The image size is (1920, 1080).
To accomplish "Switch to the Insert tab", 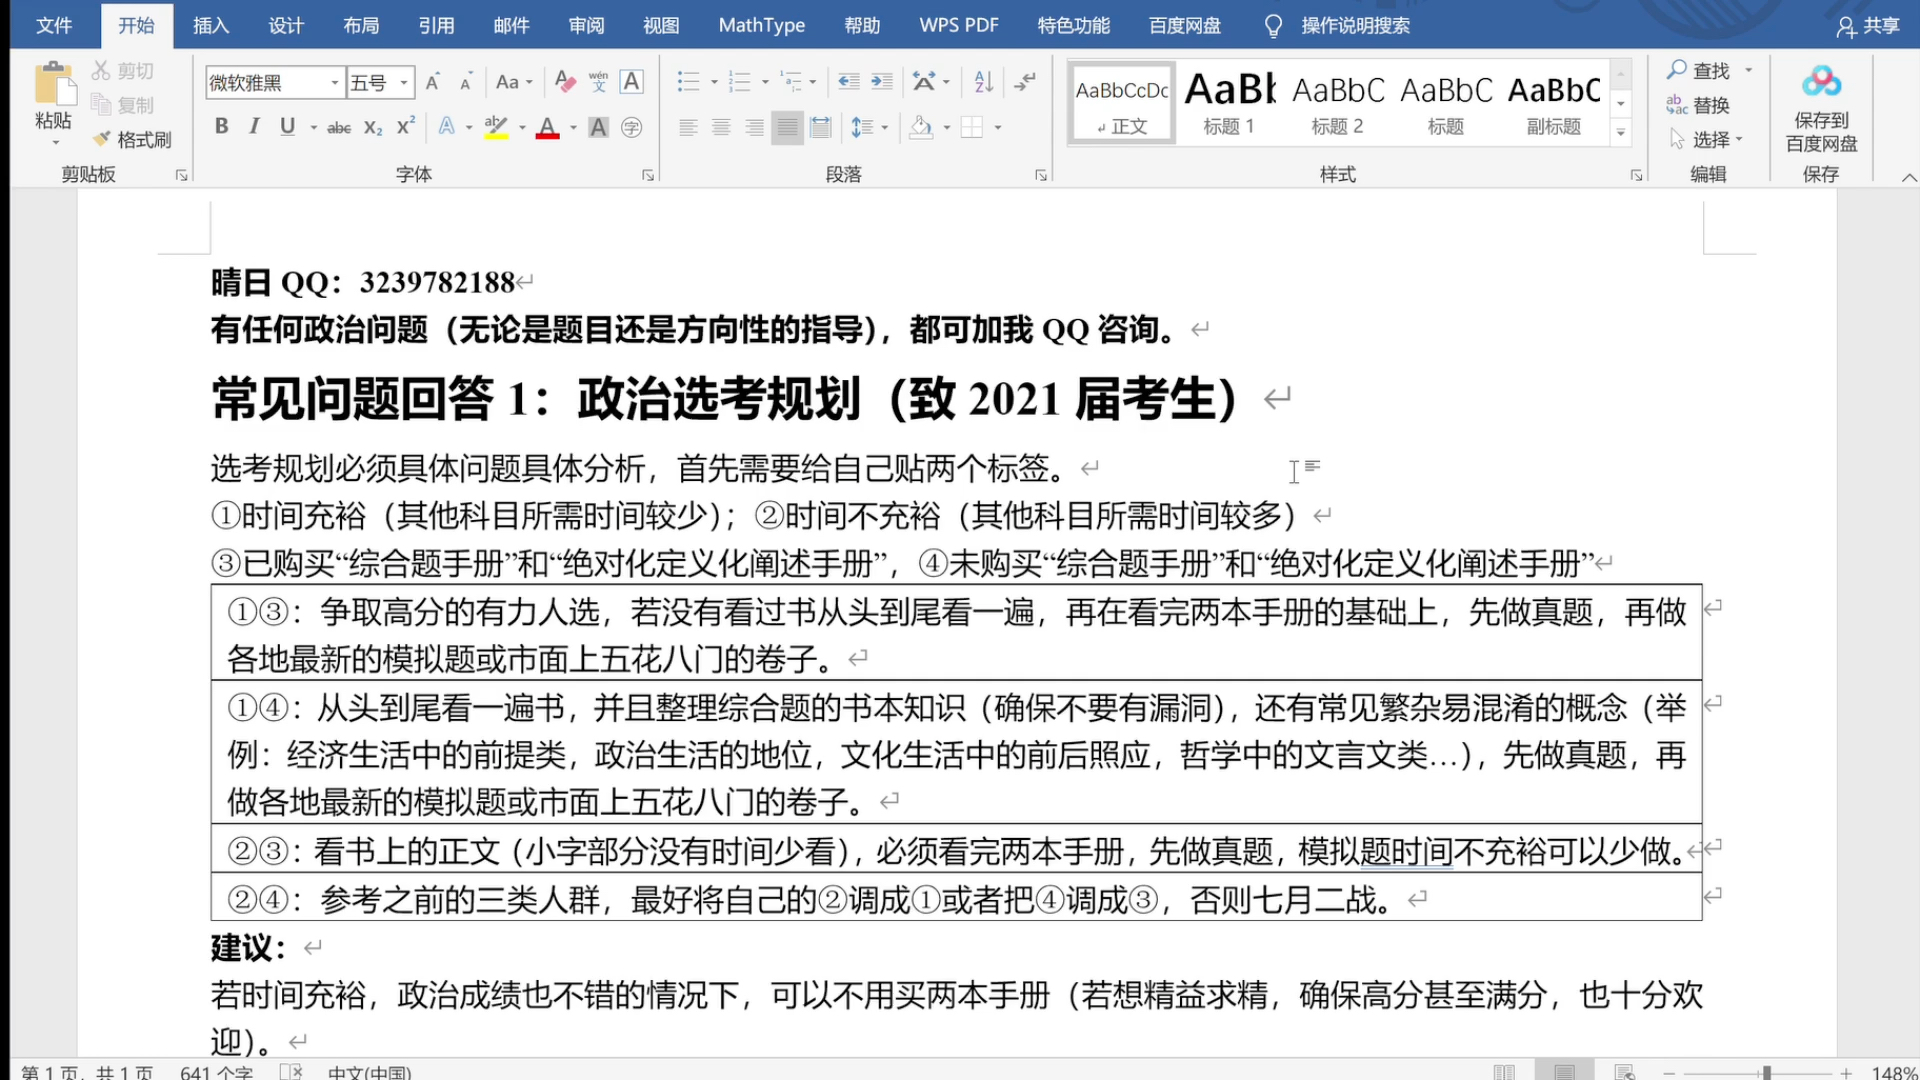I will point(211,25).
